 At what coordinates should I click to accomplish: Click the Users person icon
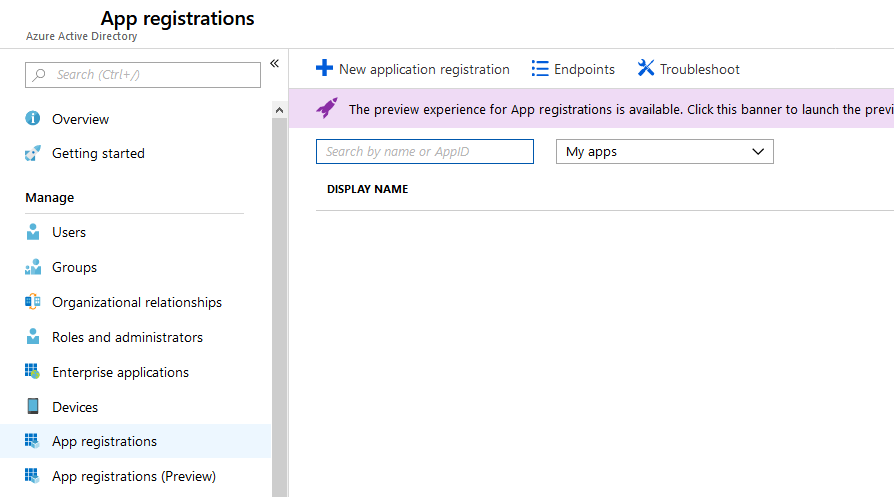point(33,232)
